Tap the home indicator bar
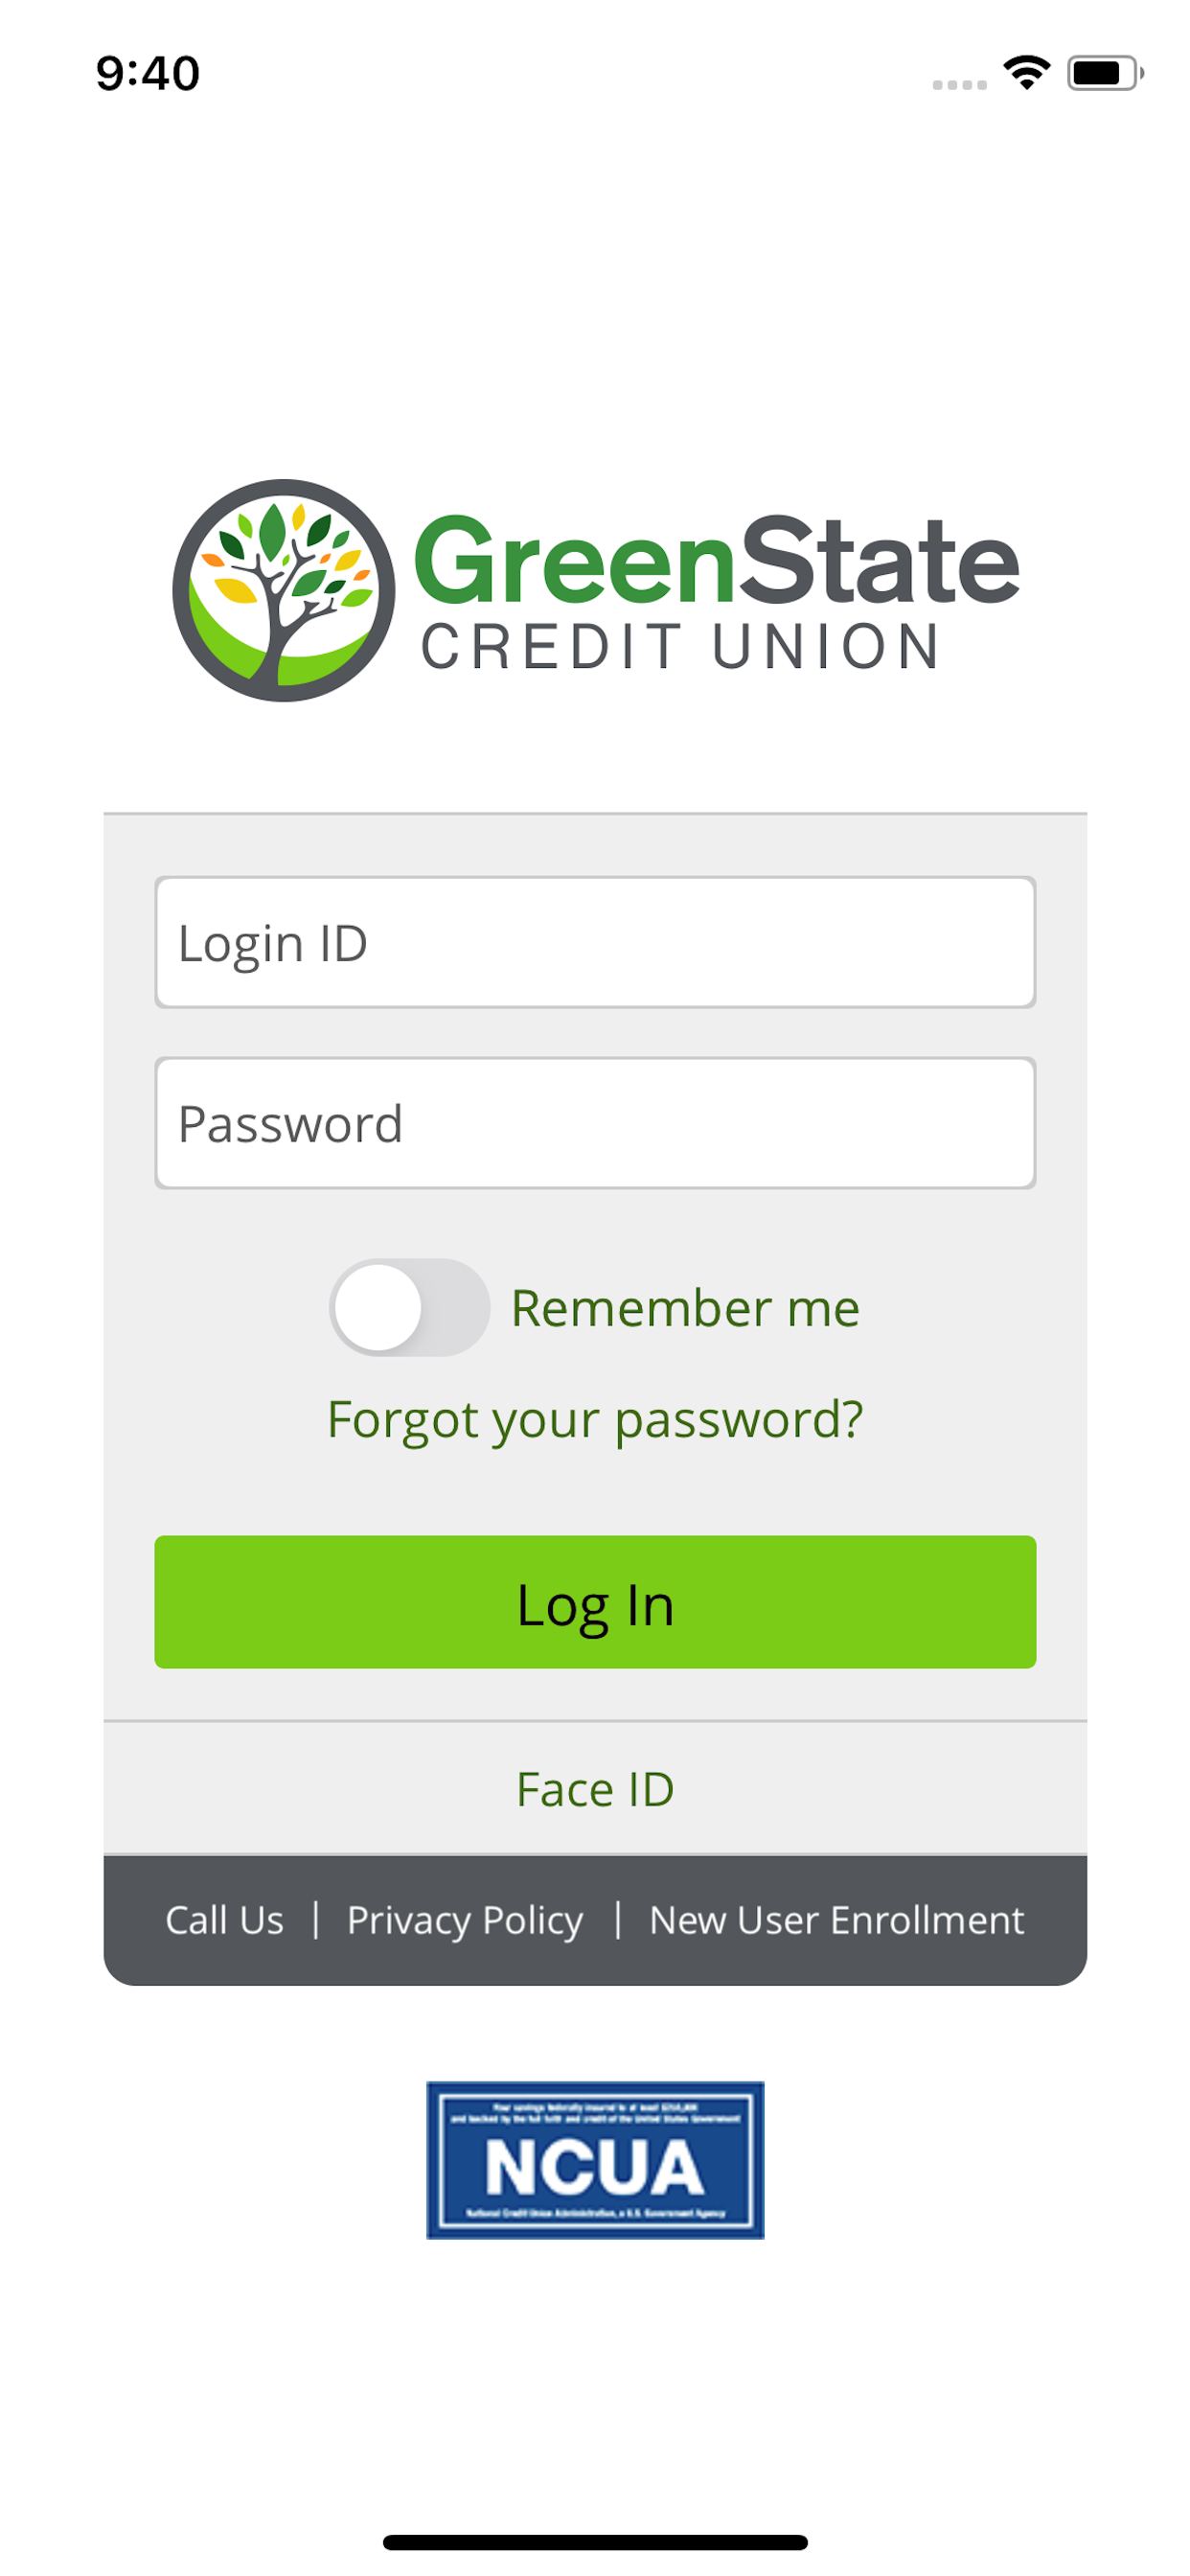The height and width of the screenshot is (2576, 1190). (x=594, y=2540)
